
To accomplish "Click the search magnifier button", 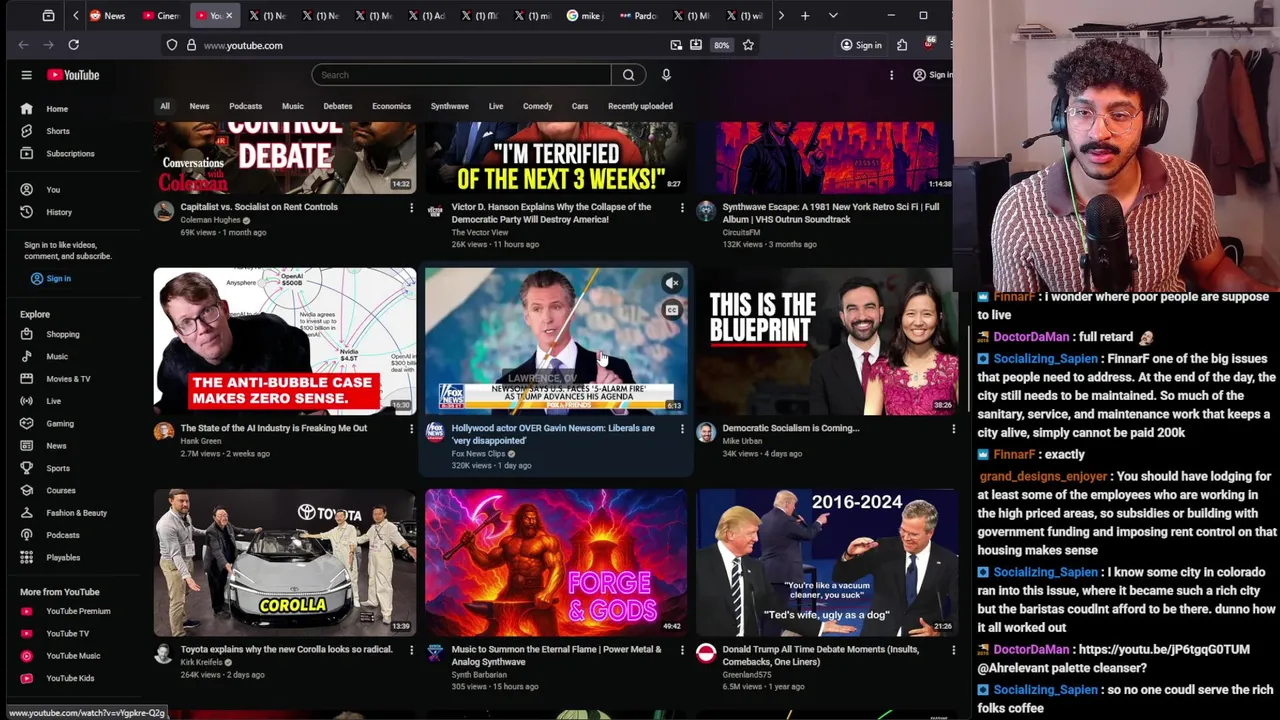I will 628,75.
